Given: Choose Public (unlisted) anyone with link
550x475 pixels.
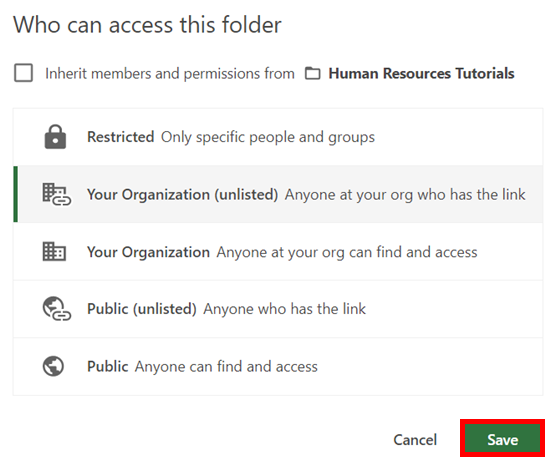Looking at the screenshot, I should (278, 309).
